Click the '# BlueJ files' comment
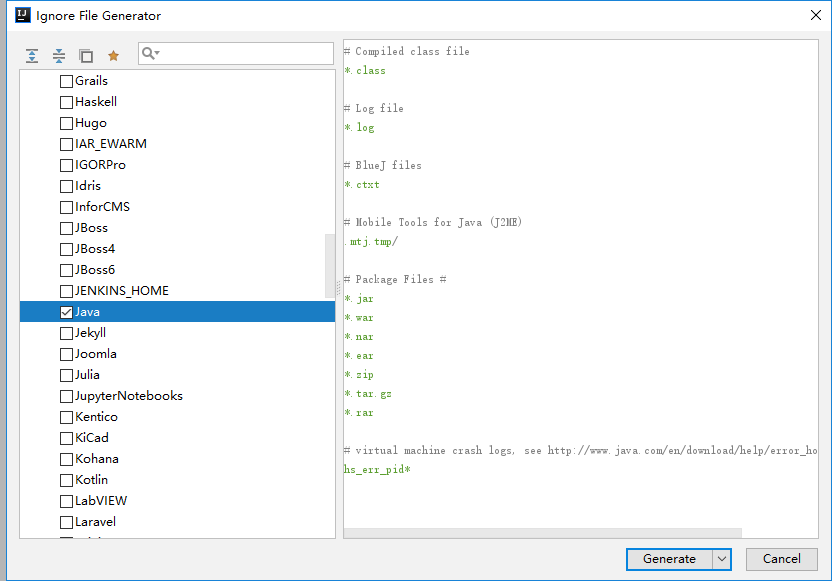The image size is (832, 581). 383,166
